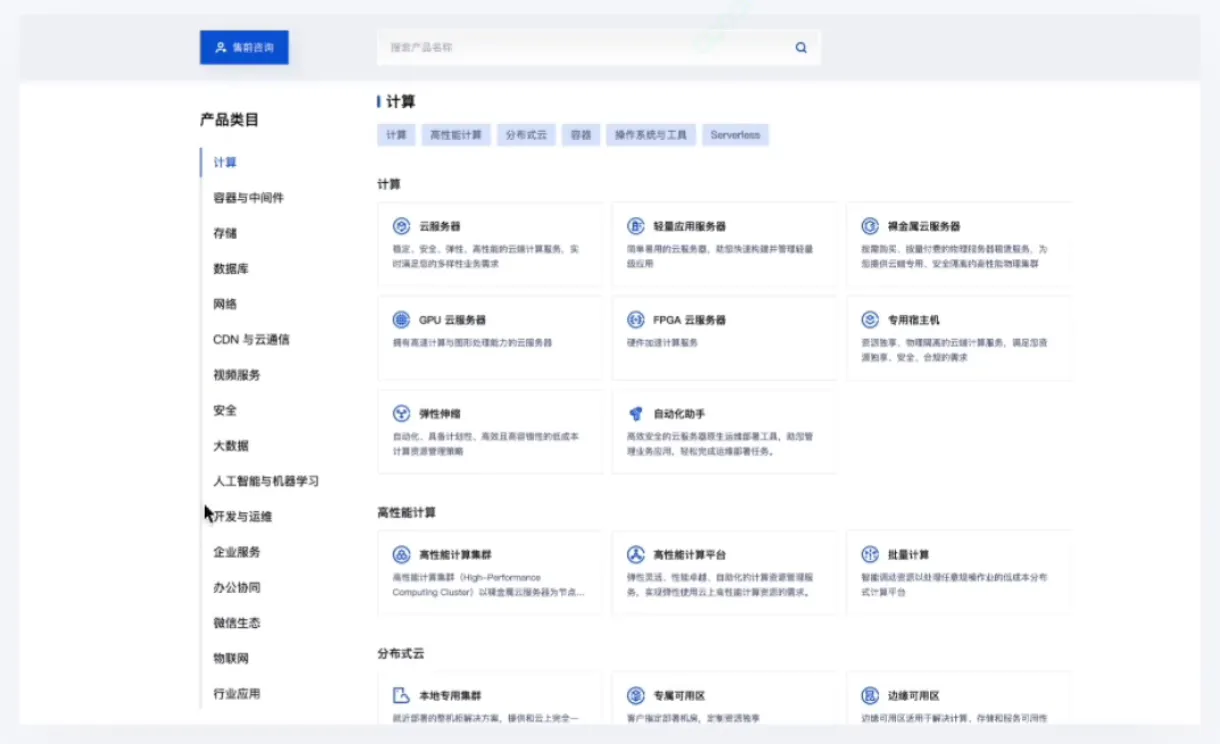Click the 产品类目 sidebar heading

pos(229,120)
